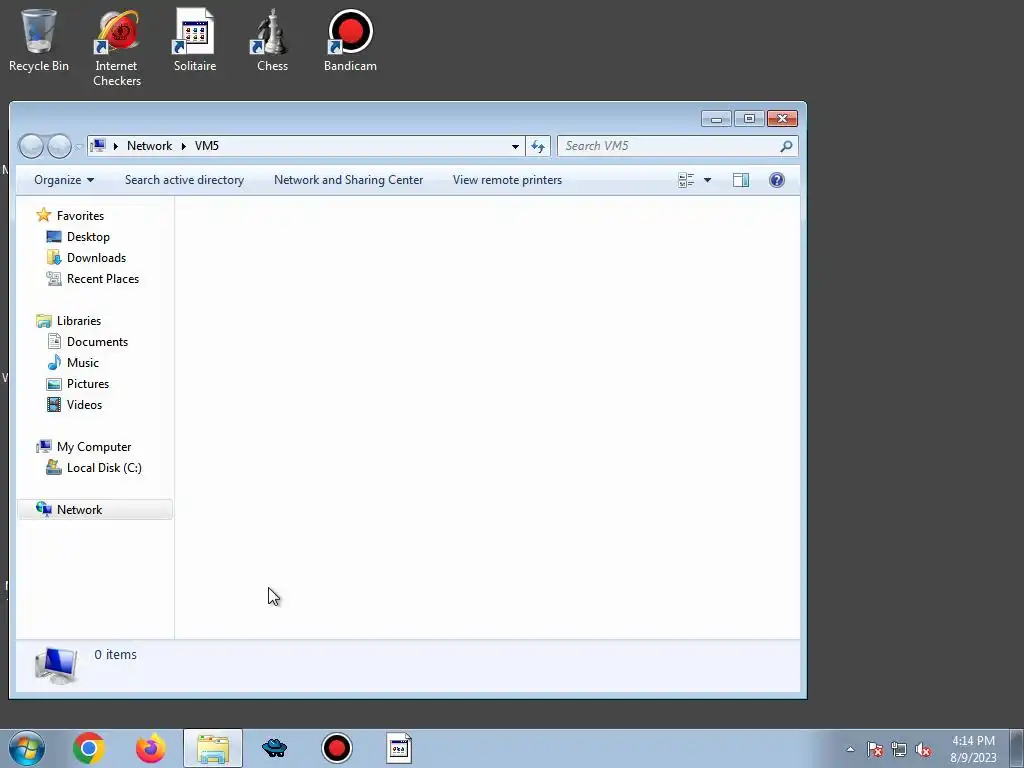Close the VM5 Explorer window

pos(782,119)
